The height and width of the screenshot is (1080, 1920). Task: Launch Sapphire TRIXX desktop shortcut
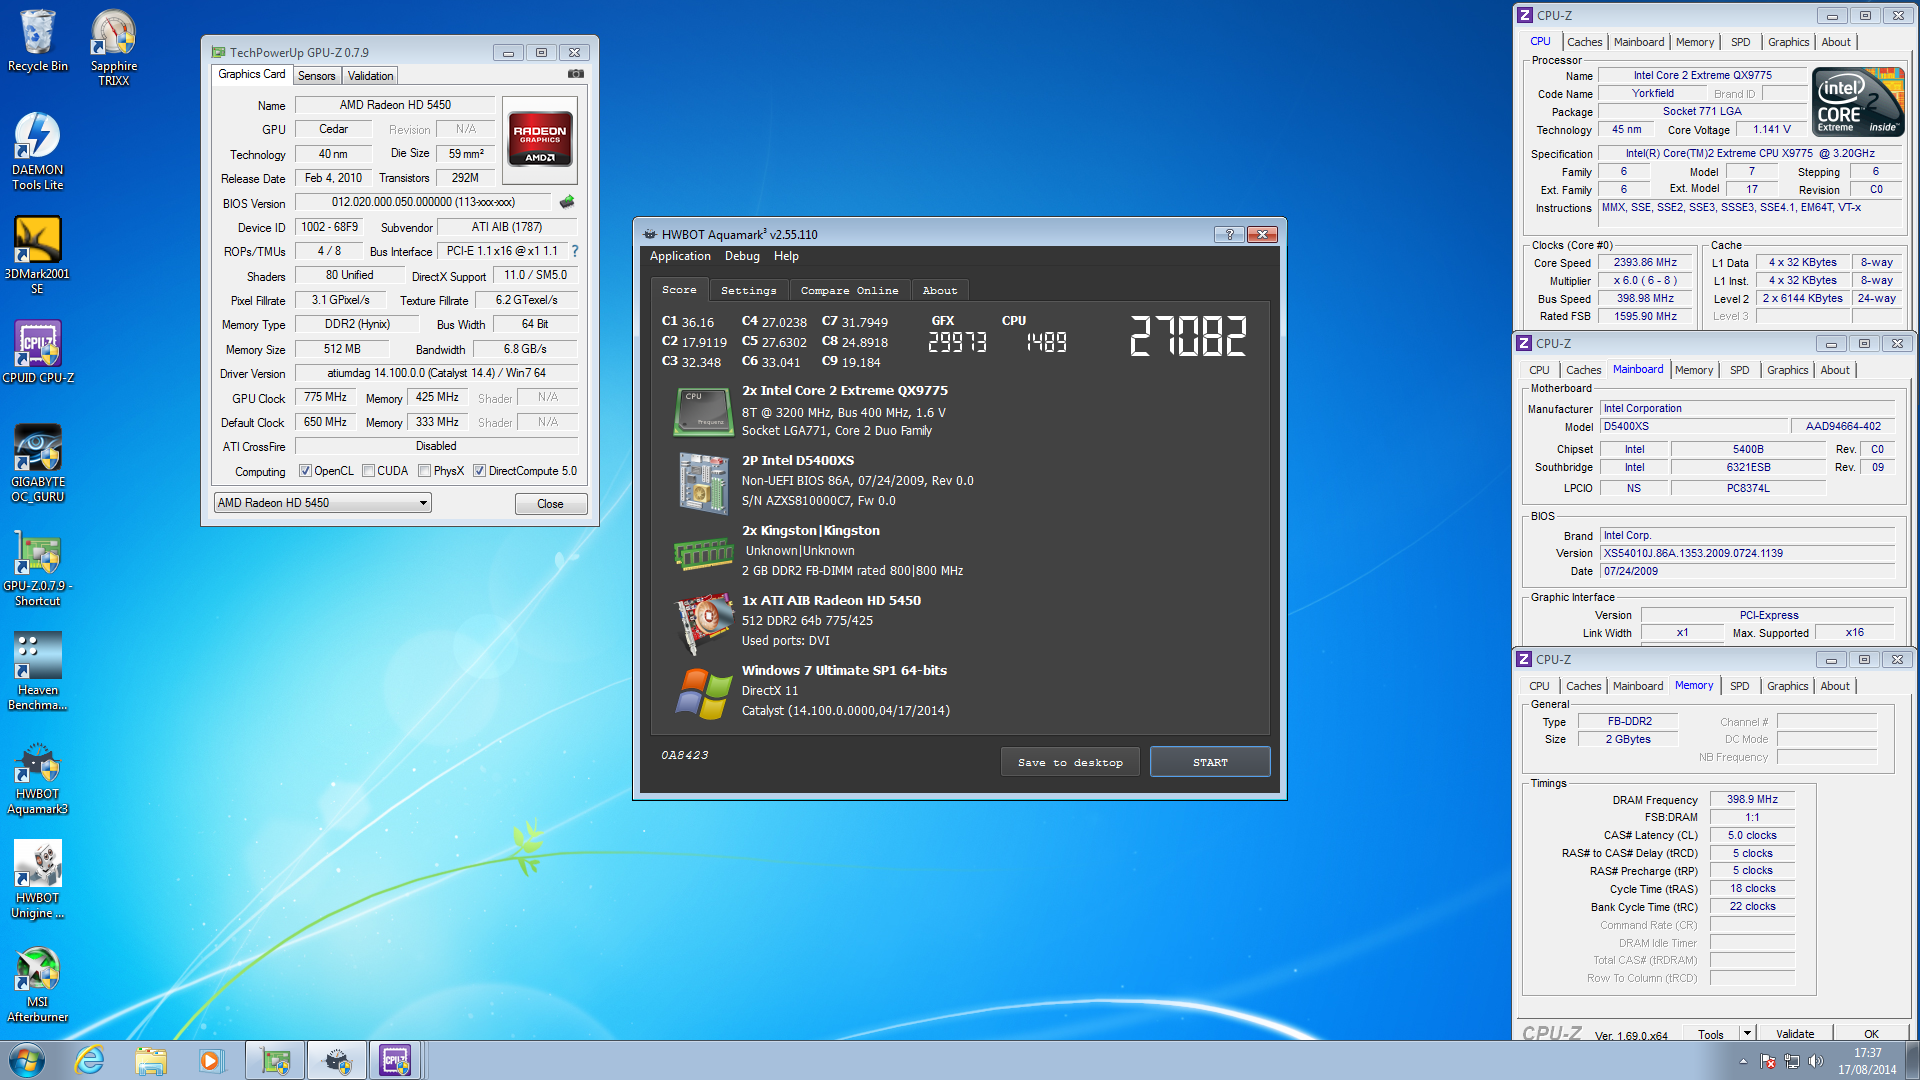tap(114, 47)
